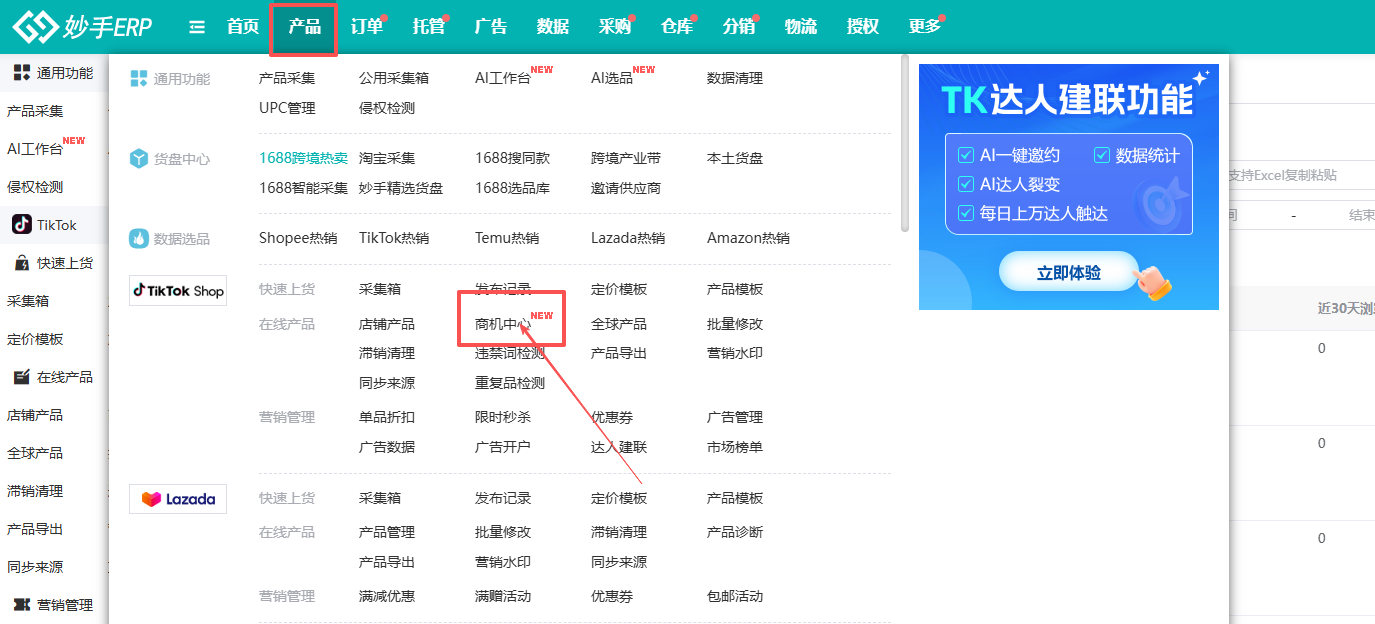Open UPC管理 in the menu
The height and width of the screenshot is (624, 1375).
(x=287, y=108)
